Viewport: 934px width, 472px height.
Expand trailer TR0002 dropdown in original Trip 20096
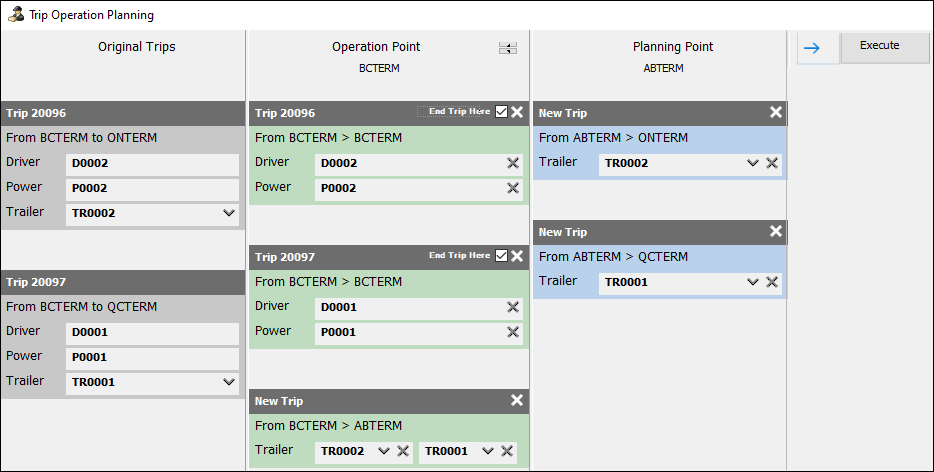coord(229,213)
